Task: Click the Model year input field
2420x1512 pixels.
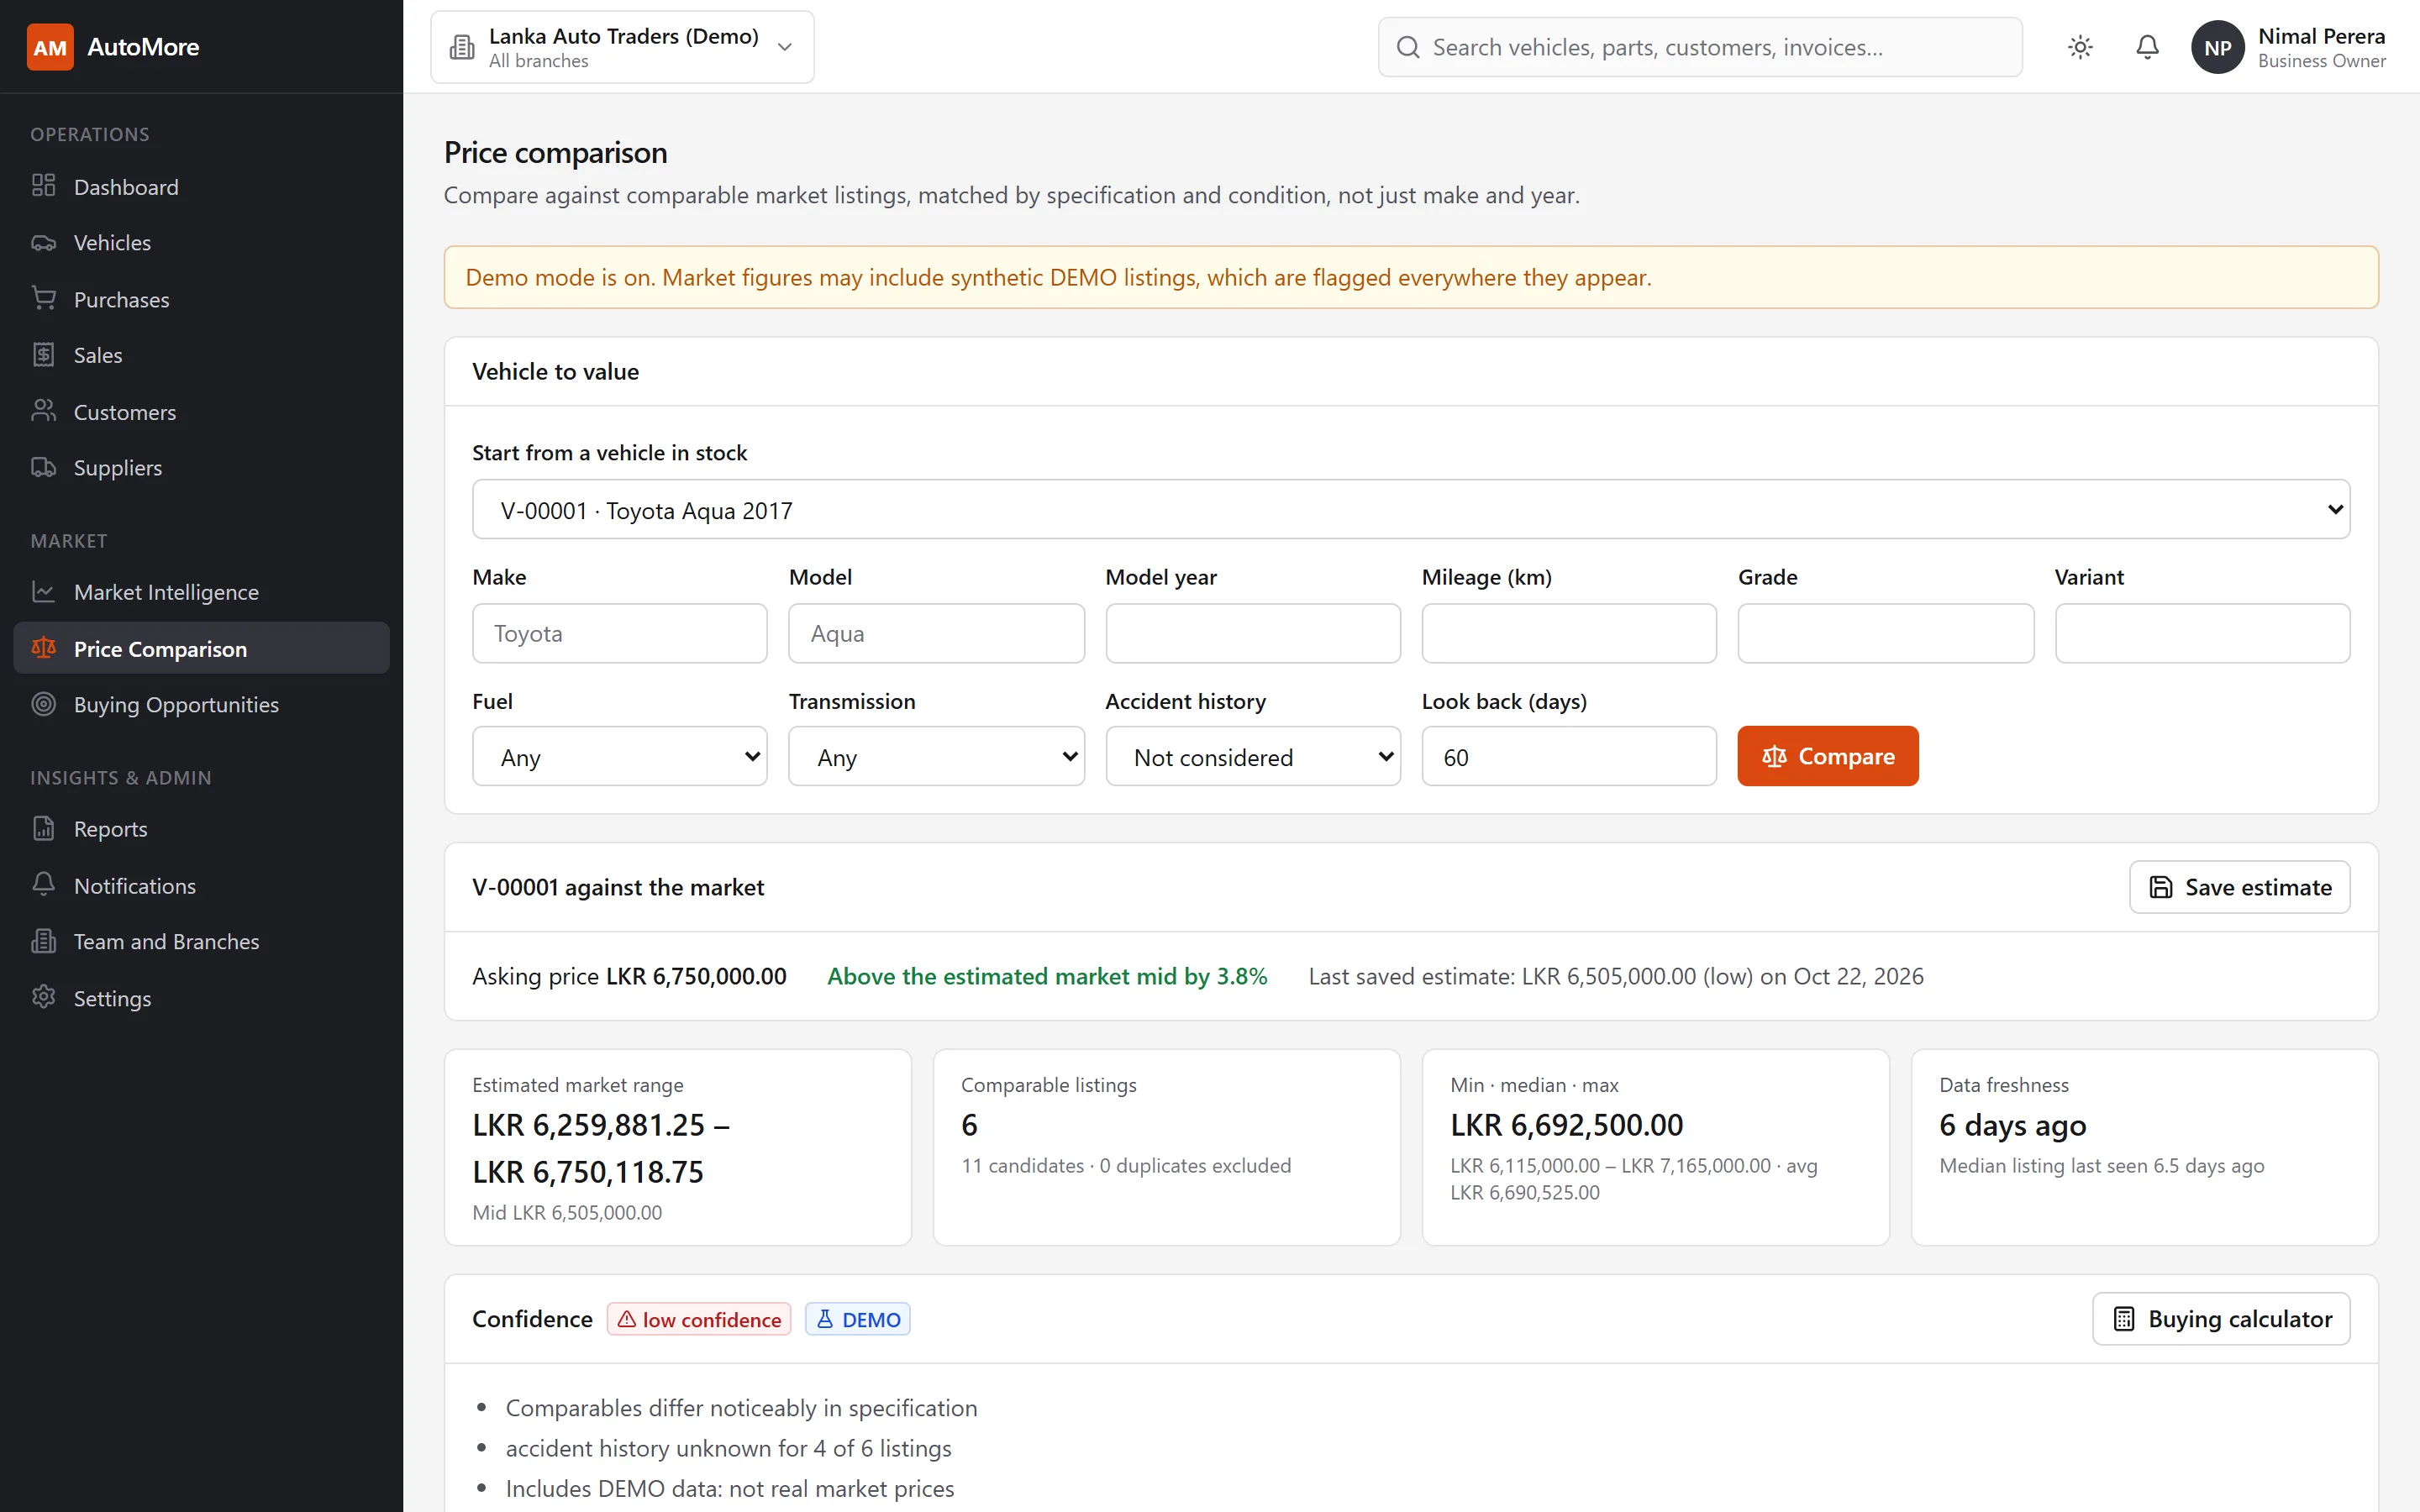Action: 1253,633
